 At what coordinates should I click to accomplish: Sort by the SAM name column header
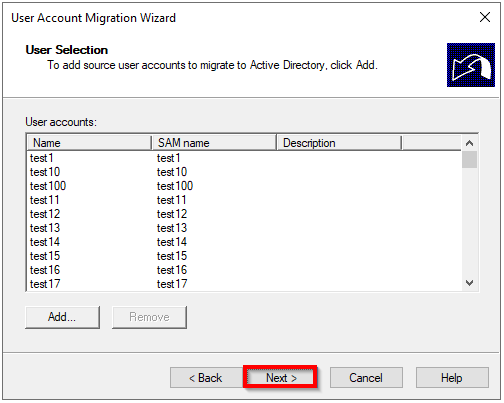coord(214,143)
